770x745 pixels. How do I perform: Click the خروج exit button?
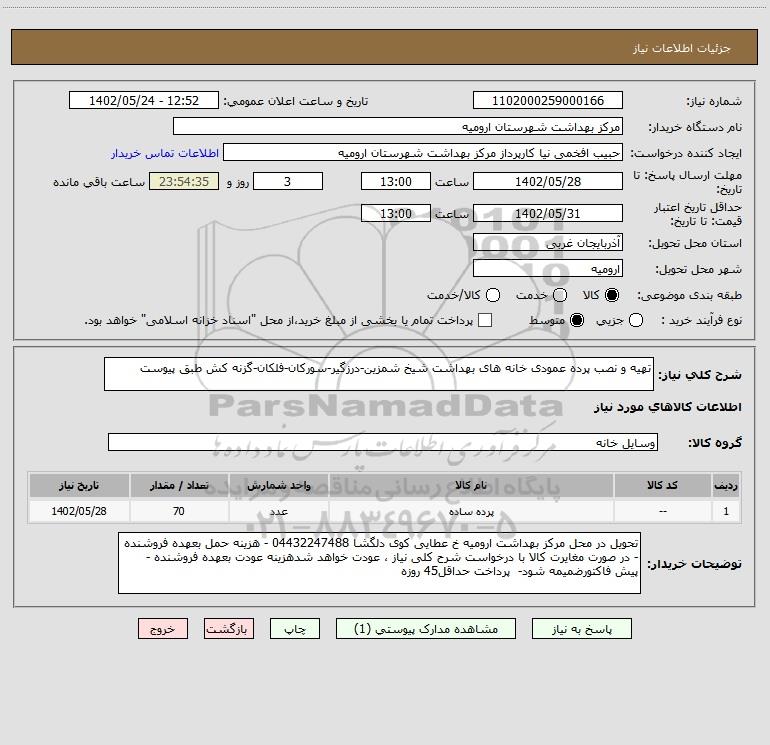point(163,629)
